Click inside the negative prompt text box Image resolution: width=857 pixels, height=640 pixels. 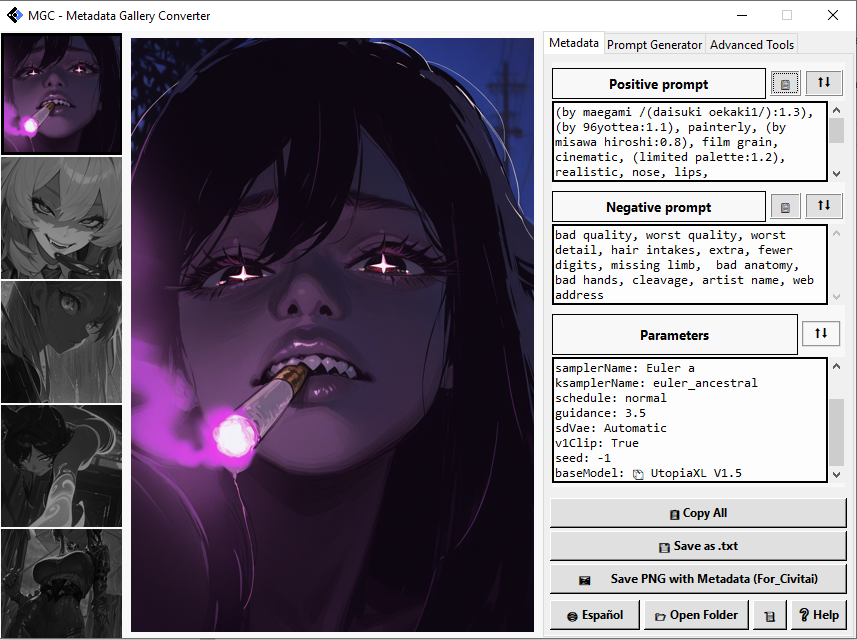[690, 265]
